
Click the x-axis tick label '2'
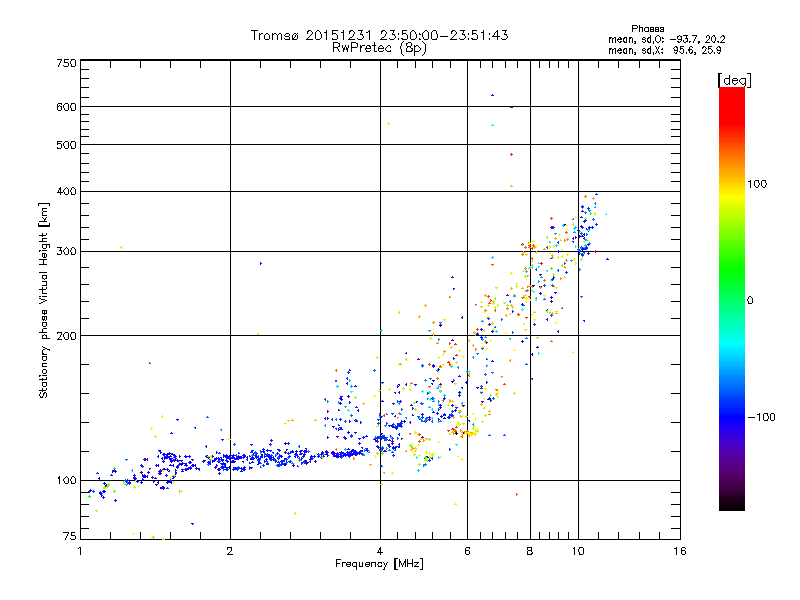(230, 551)
